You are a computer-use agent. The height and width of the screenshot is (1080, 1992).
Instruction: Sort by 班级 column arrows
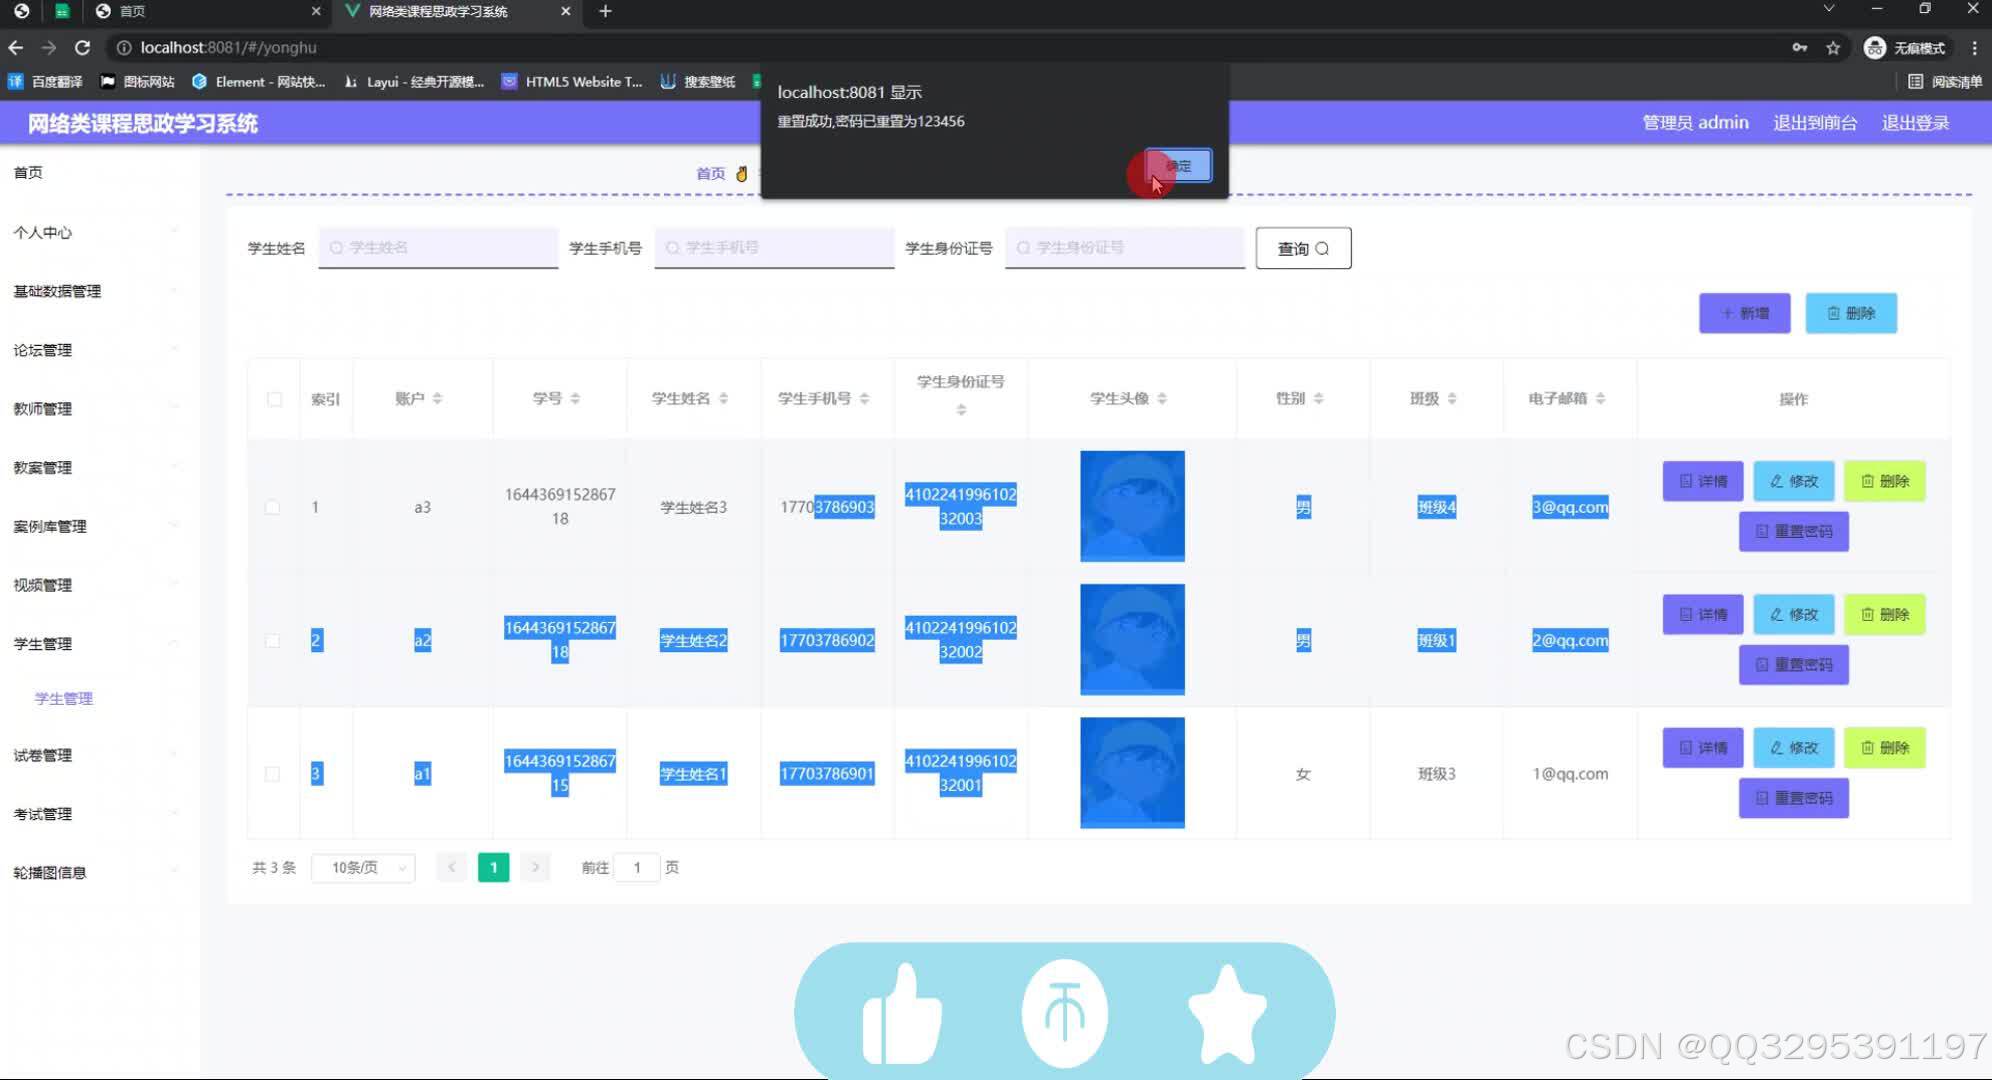click(1452, 398)
